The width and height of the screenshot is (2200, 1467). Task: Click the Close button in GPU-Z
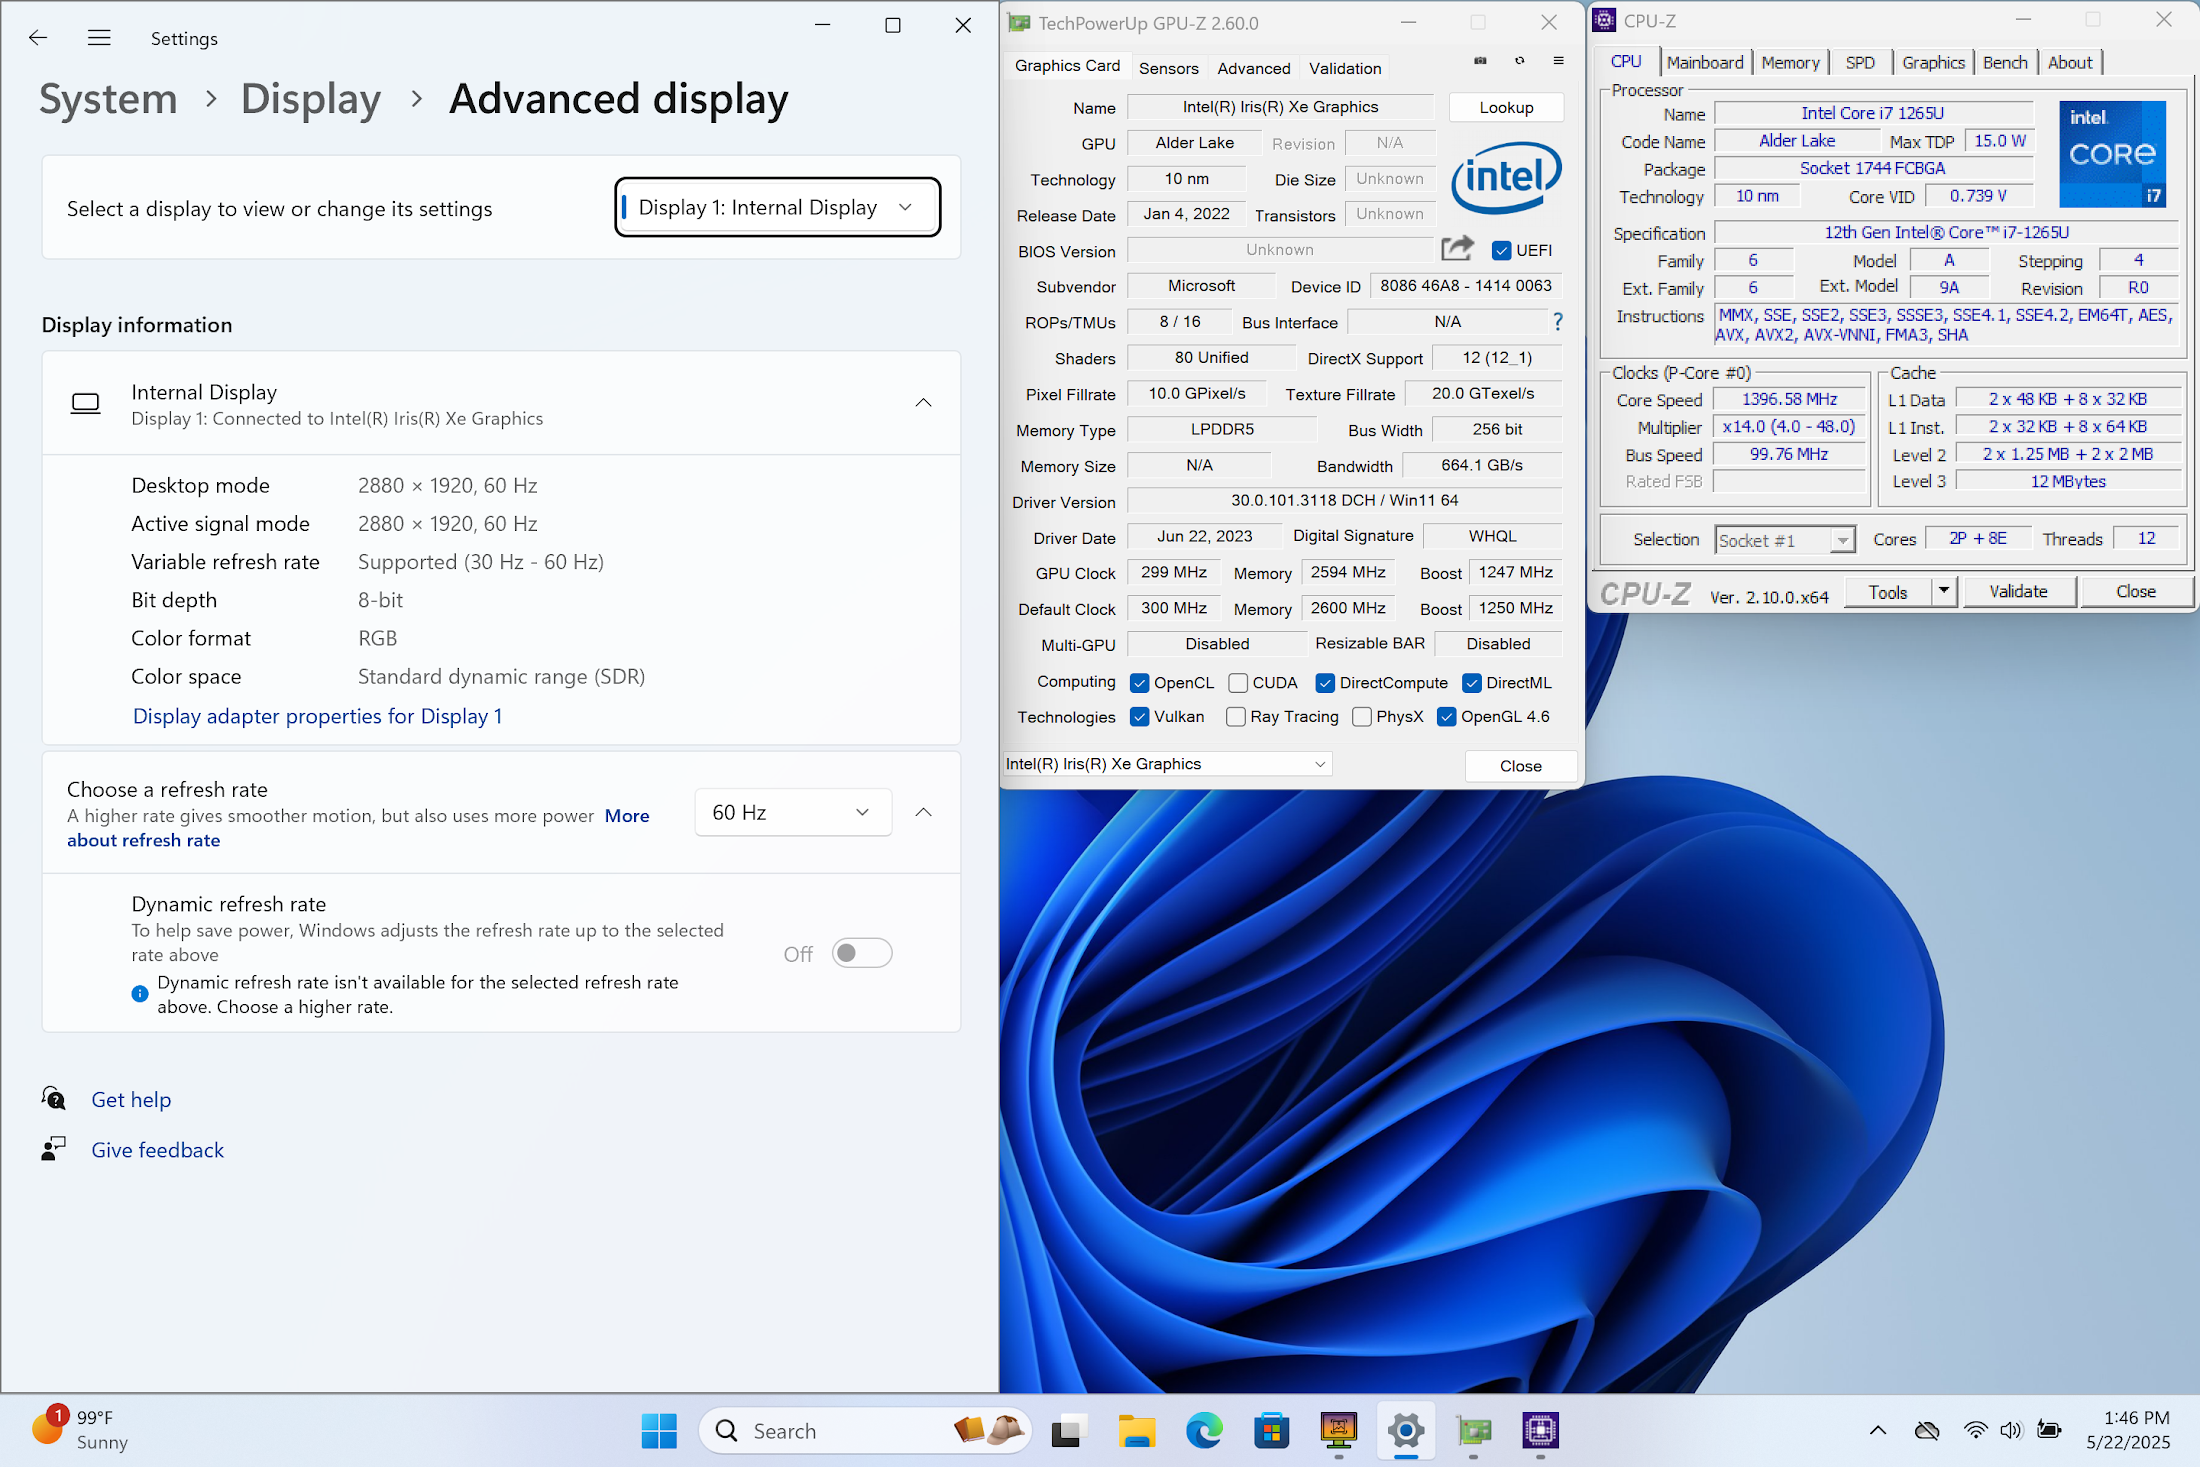tap(1520, 766)
